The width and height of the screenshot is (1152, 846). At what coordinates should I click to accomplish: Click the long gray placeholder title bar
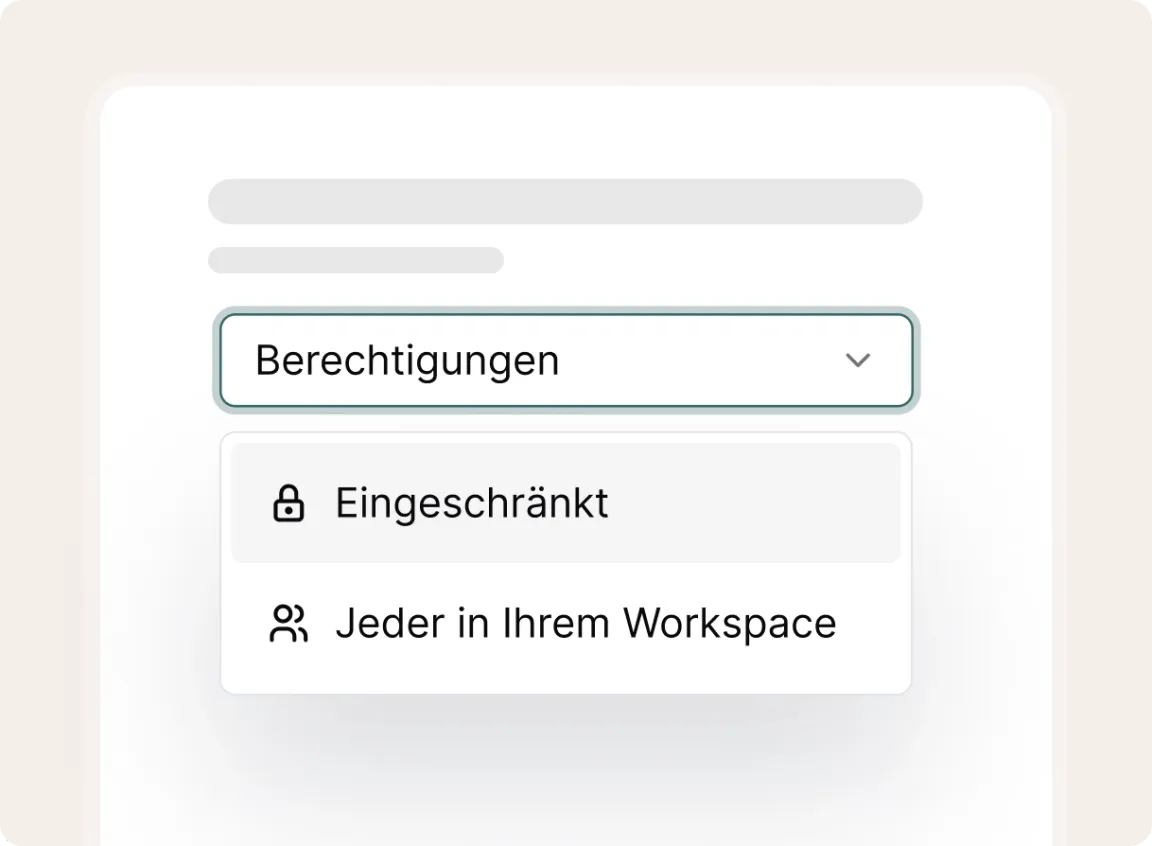coord(565,202)
